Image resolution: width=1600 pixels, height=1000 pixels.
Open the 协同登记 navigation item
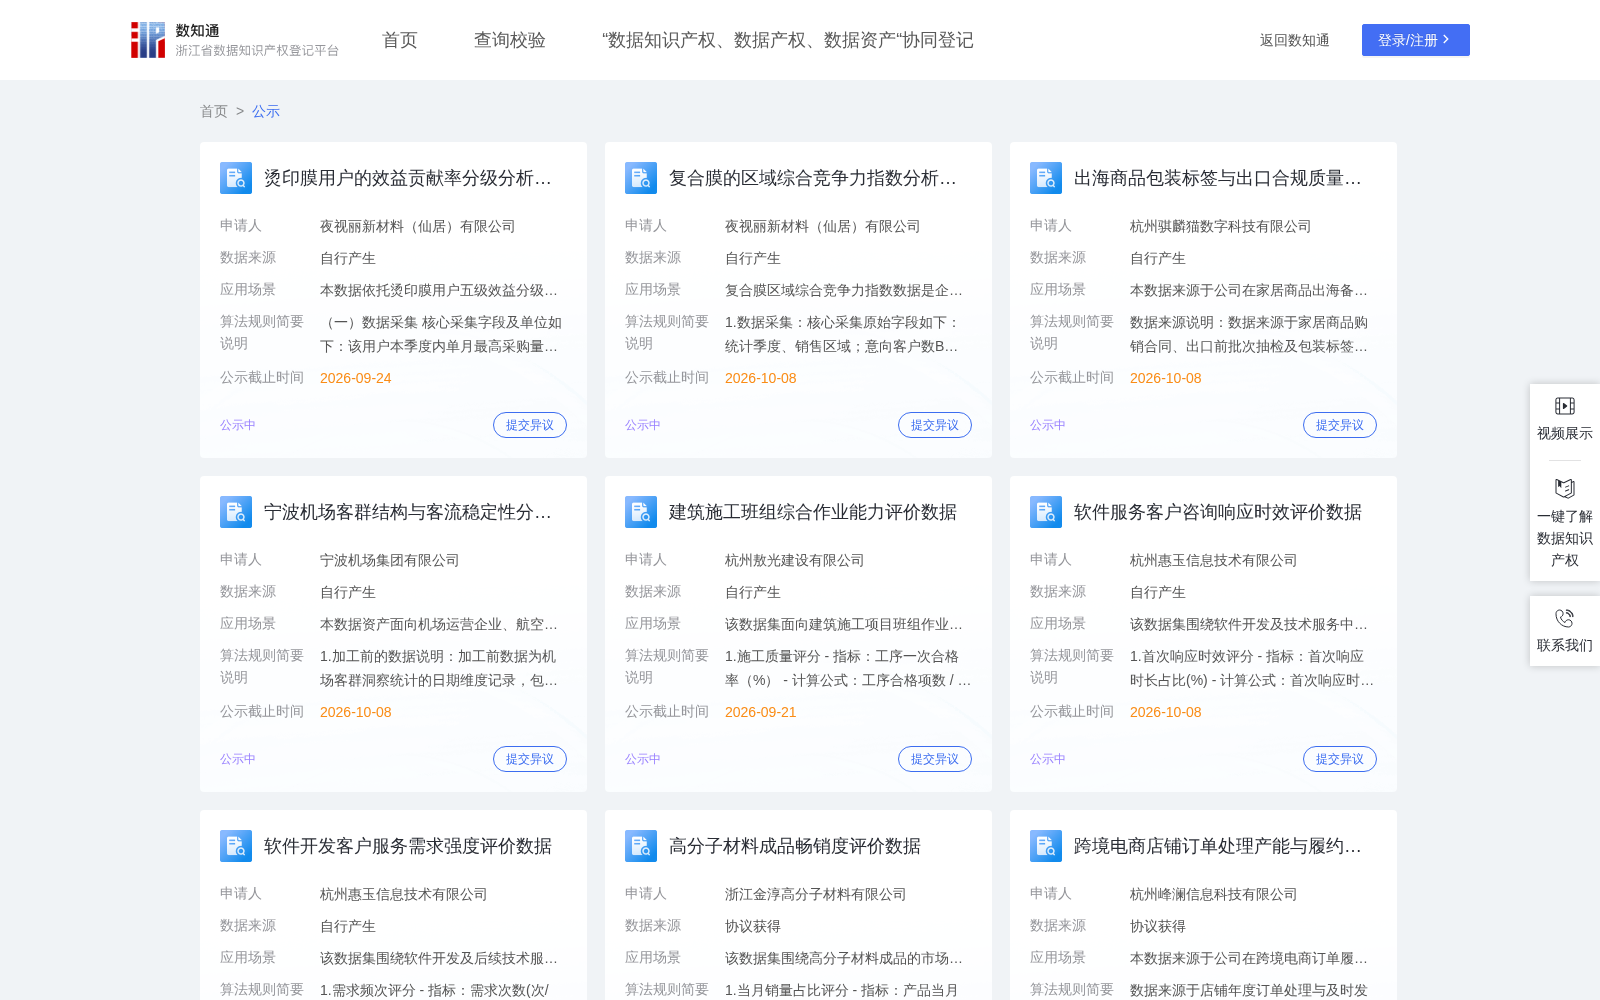pyautogui.click(x=788, y=40)
